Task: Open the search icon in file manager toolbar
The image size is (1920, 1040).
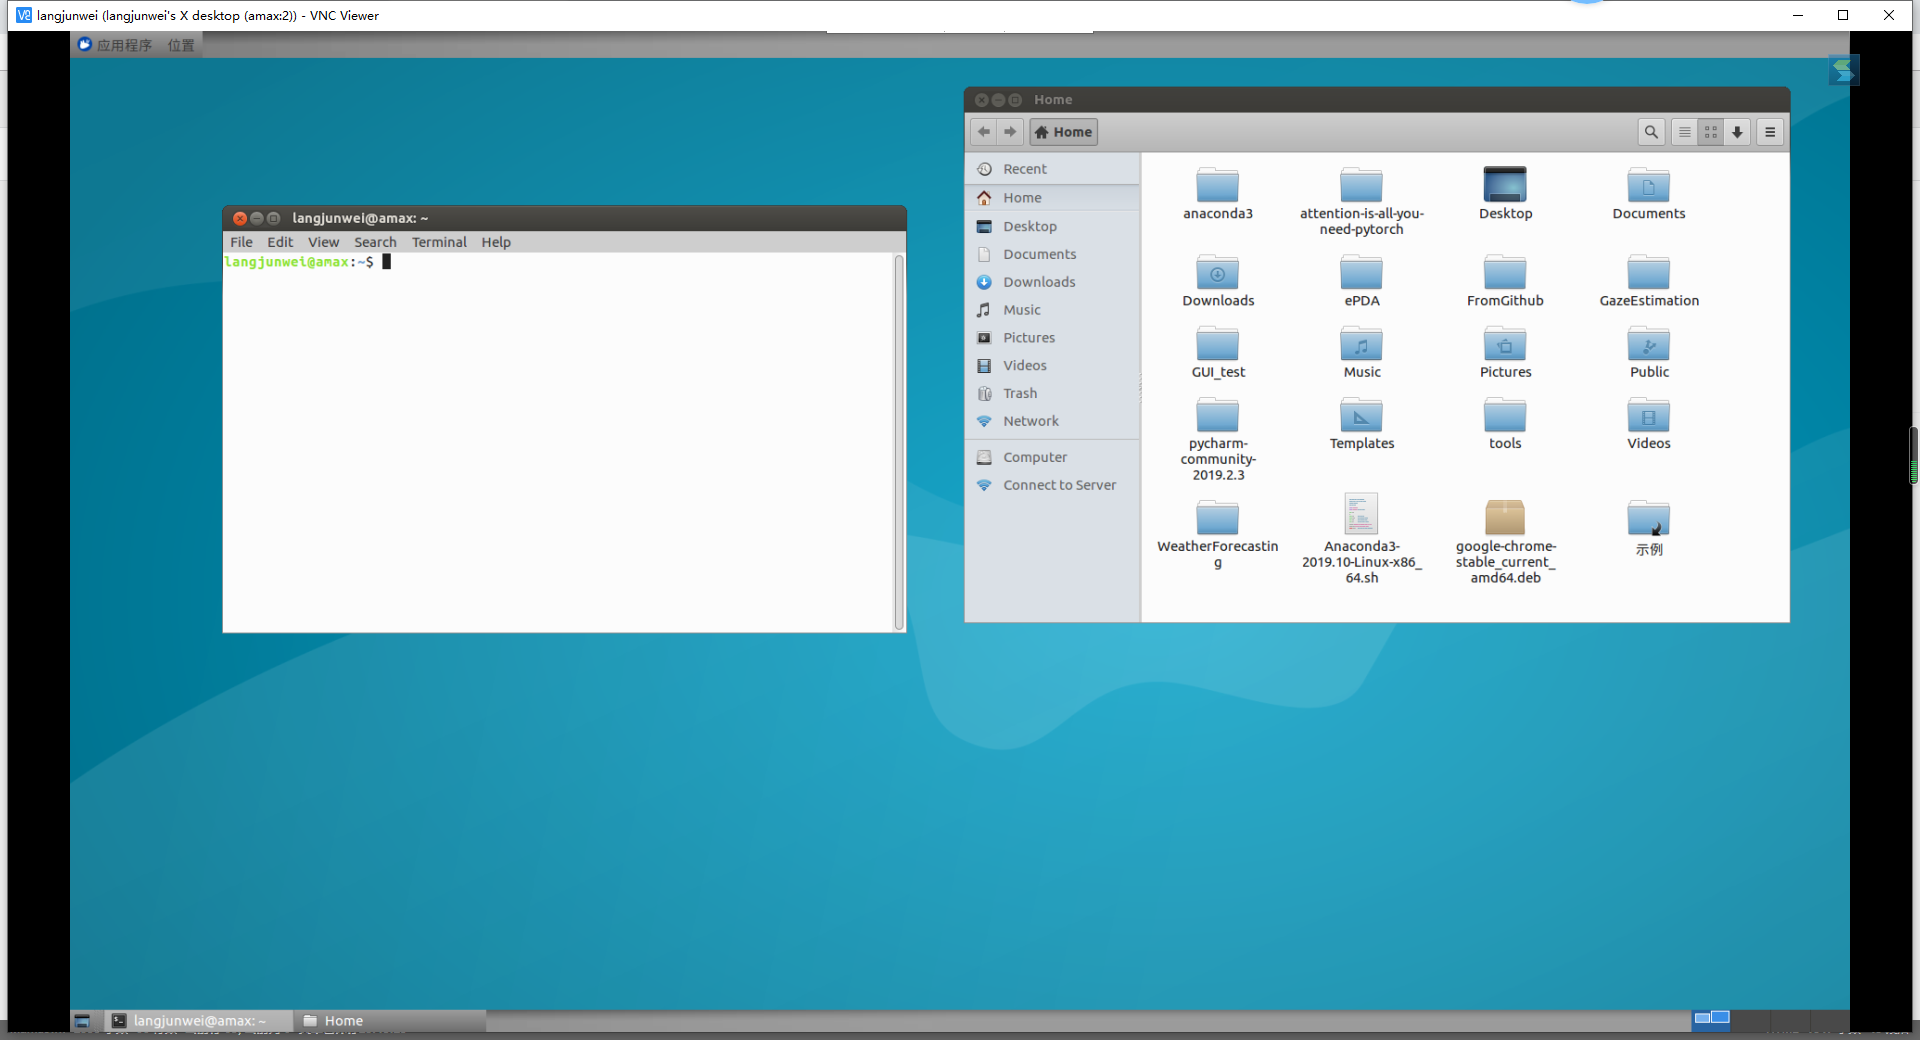Action: [x=1651, y=131]
